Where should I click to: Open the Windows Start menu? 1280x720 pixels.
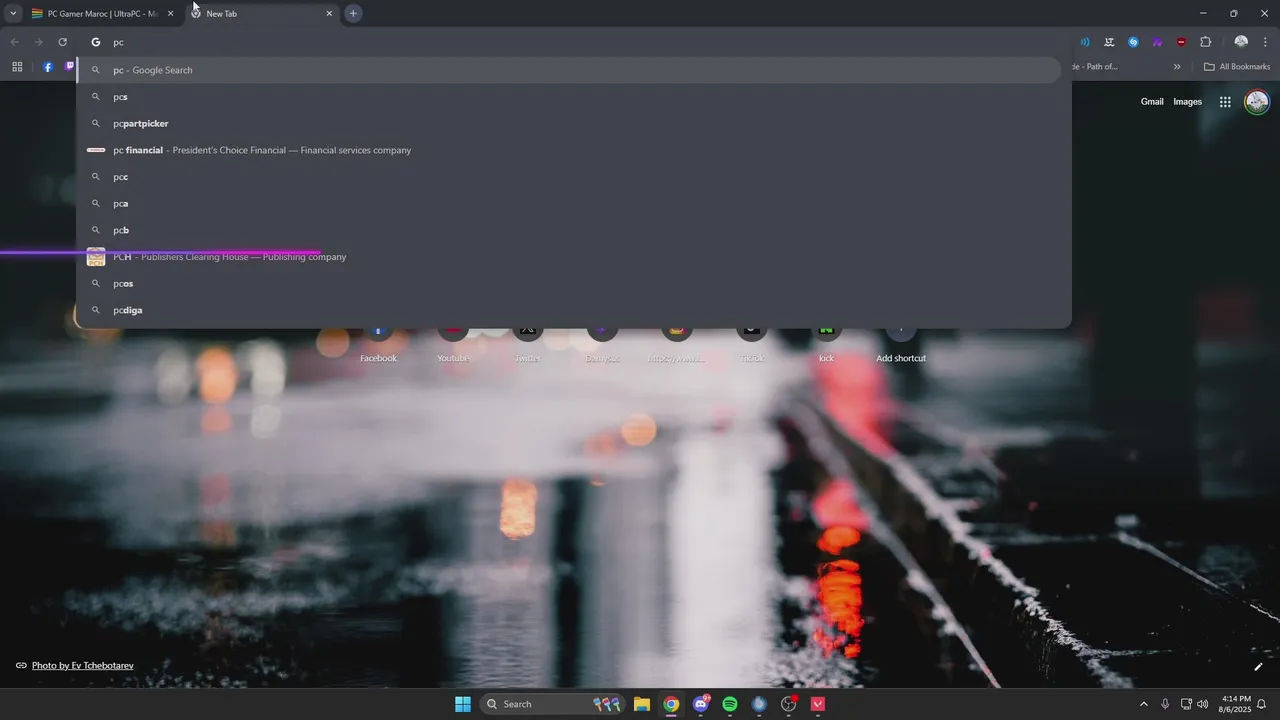click(x=463, y=704)
